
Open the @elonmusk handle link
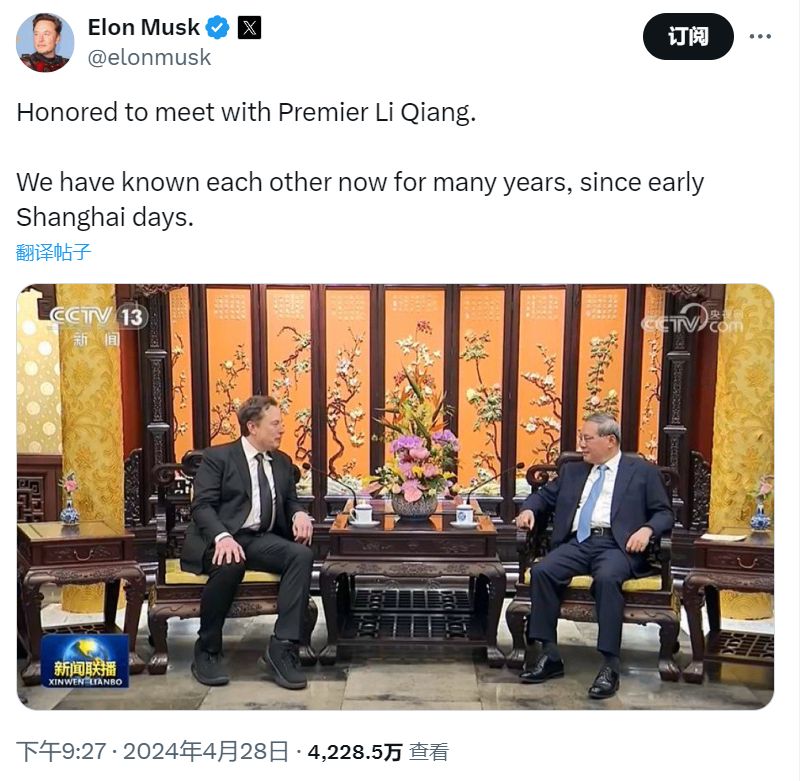[x=149, y=57]
